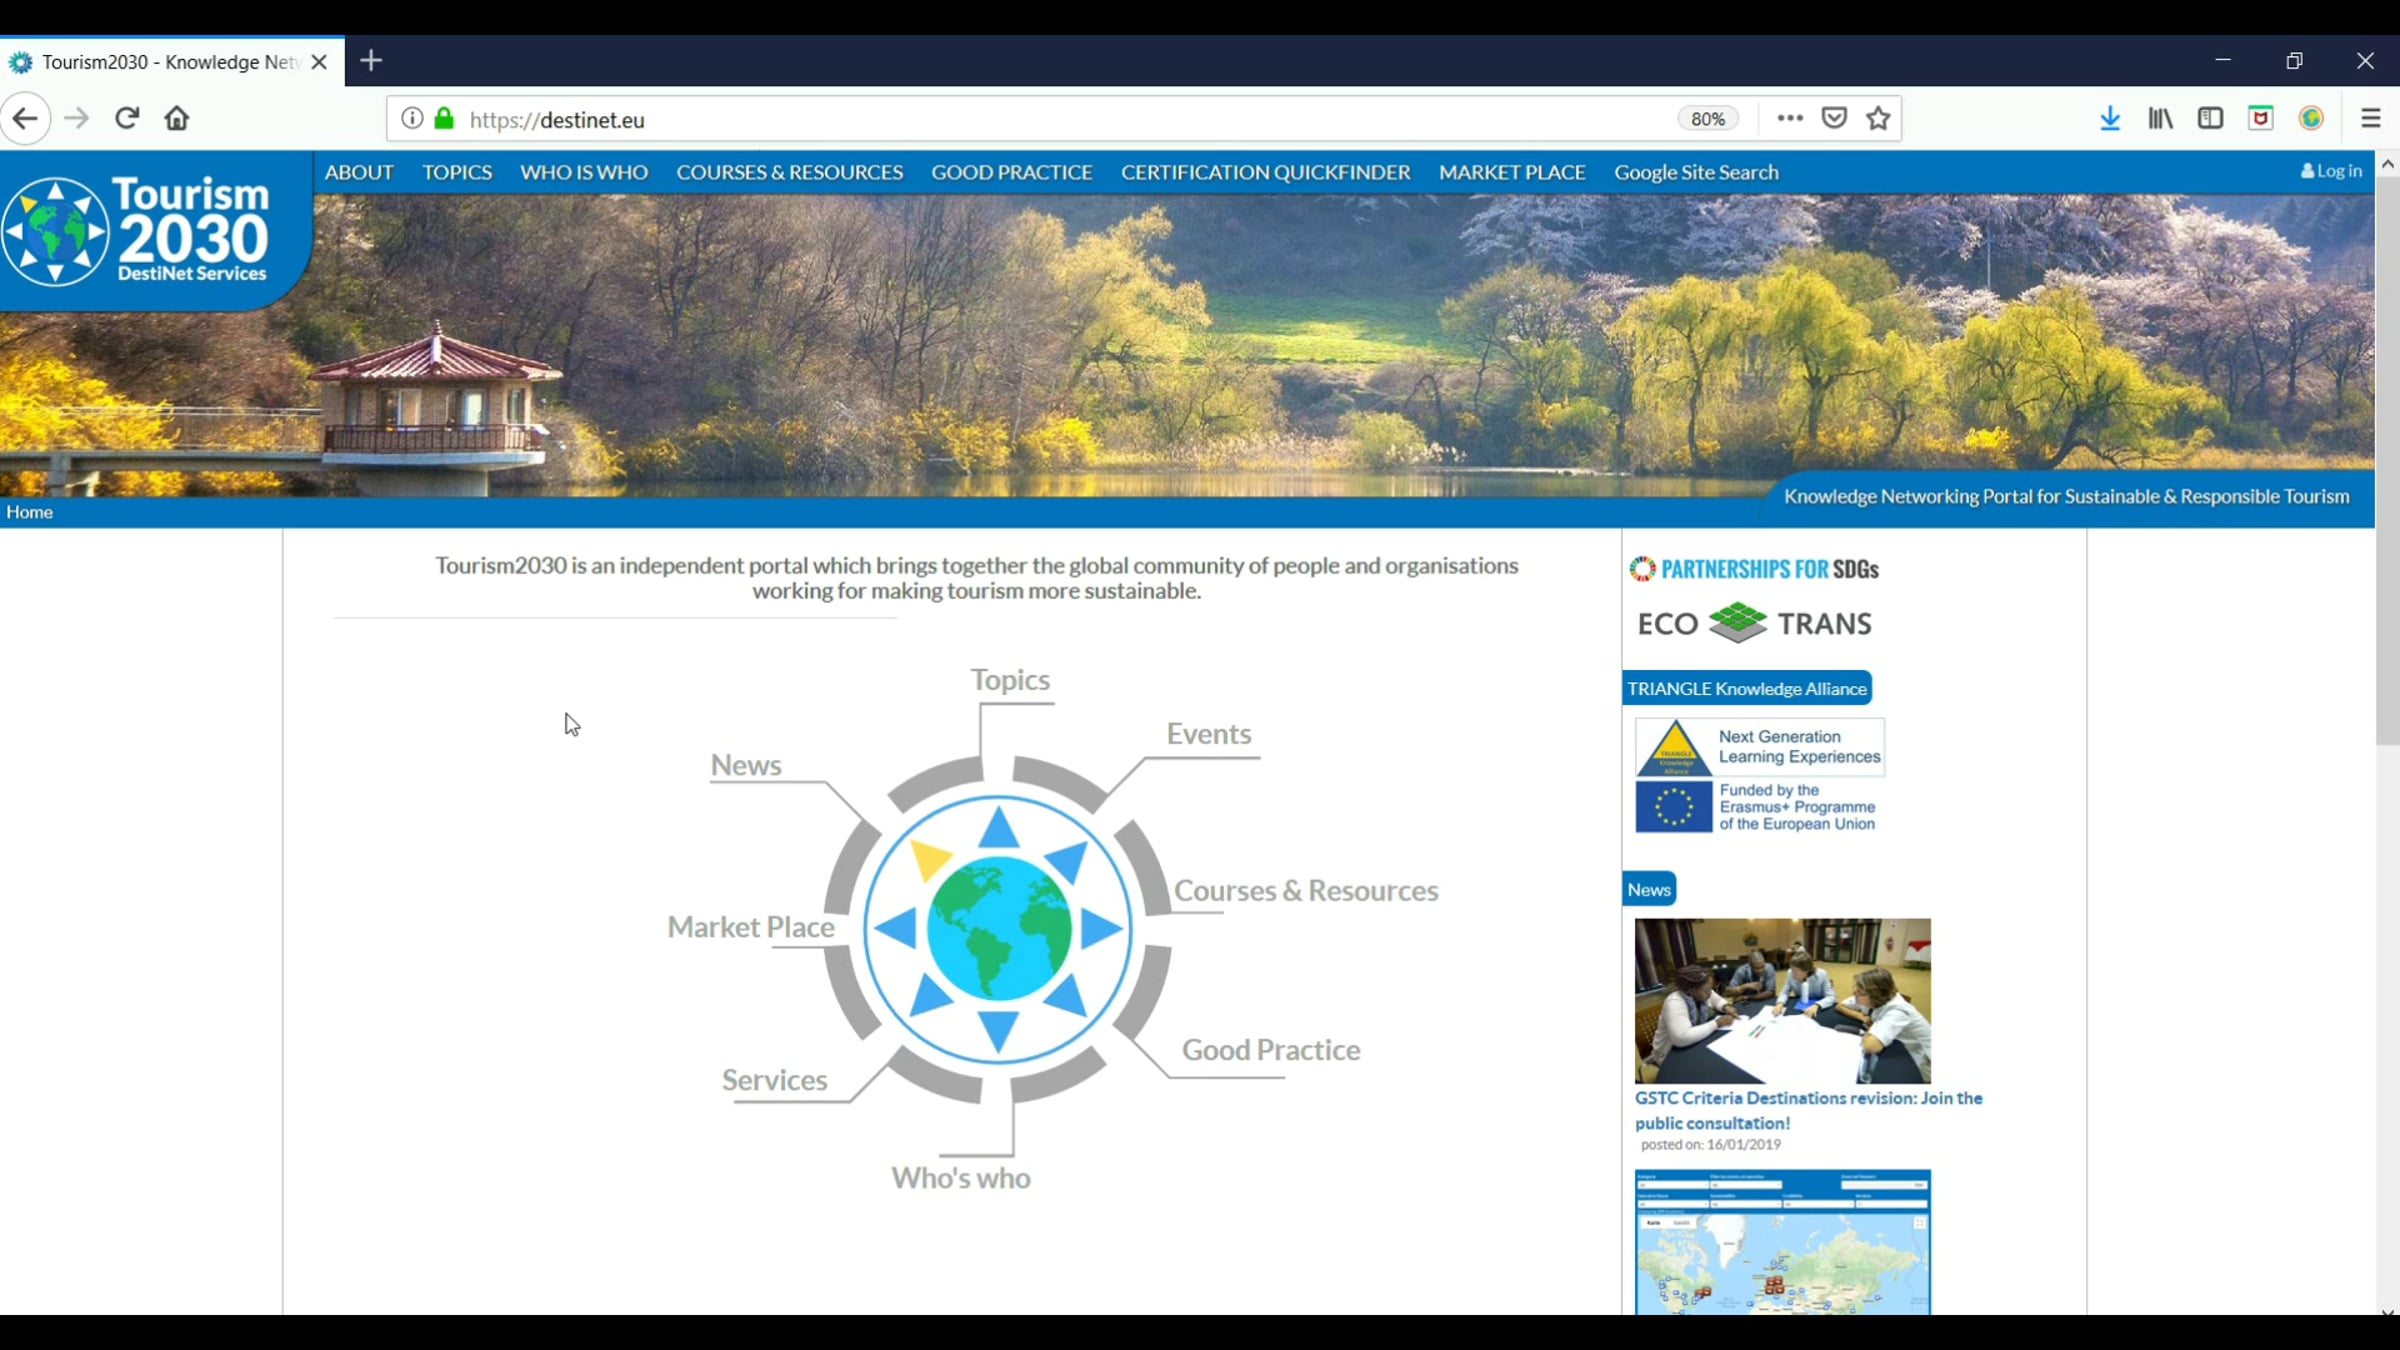
Task: Go to browser home page
Action: pyautogui.click(x=177, y=119)
